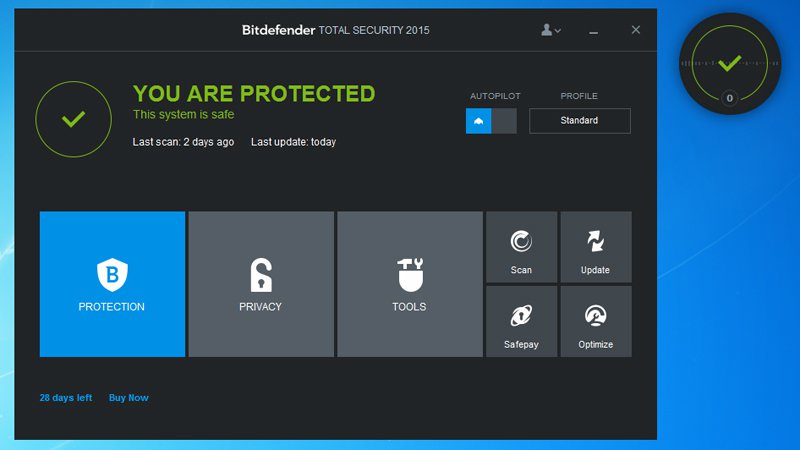Click the 'YOU ARE PROTECTED' heading
The image size is (800, 450).
tap(254, 94)
